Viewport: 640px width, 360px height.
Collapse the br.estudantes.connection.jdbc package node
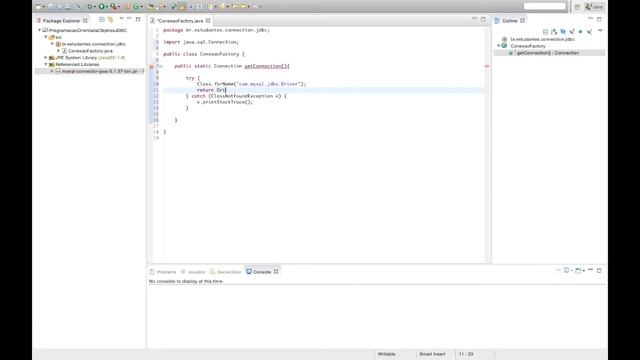coord(52,44)
